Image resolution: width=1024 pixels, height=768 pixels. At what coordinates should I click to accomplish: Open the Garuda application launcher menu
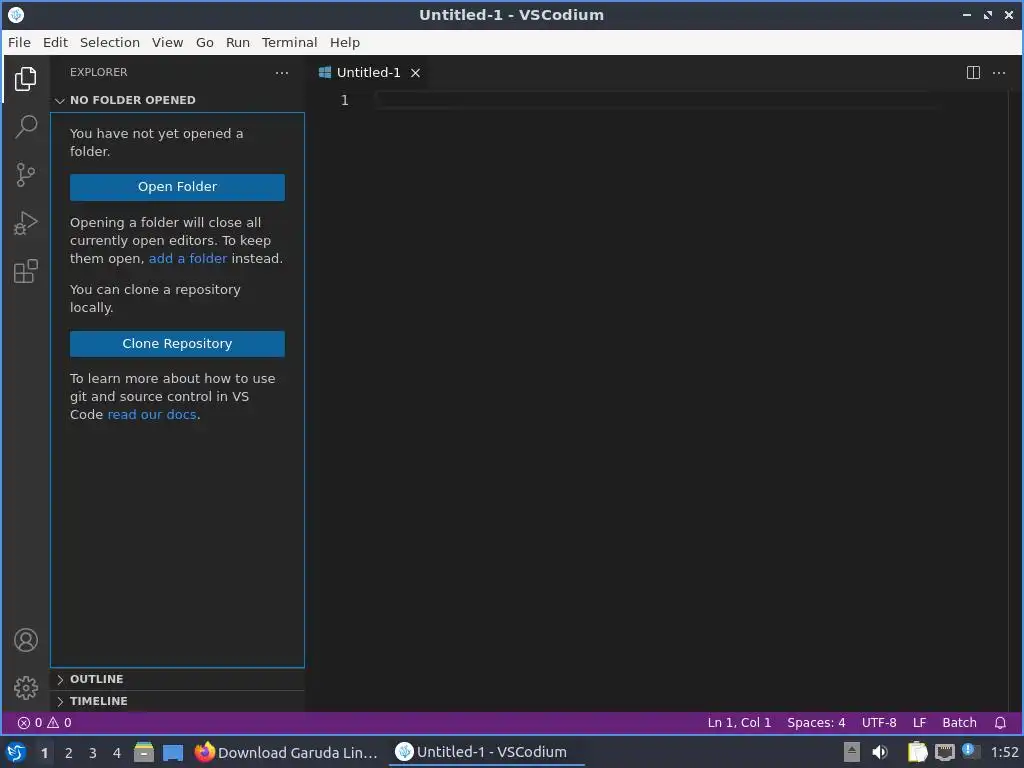16,752
